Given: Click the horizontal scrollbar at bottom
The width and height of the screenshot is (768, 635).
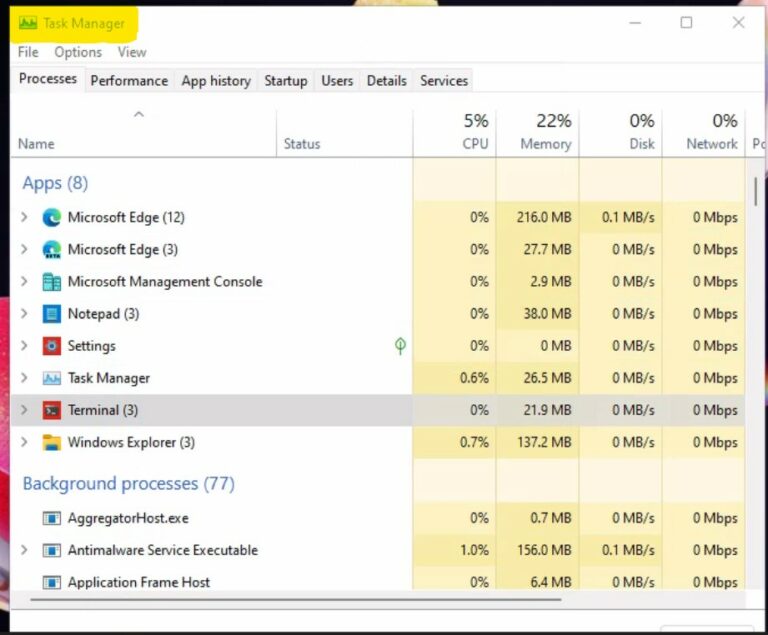Looking at the screenshot, I should coord(295,599).
